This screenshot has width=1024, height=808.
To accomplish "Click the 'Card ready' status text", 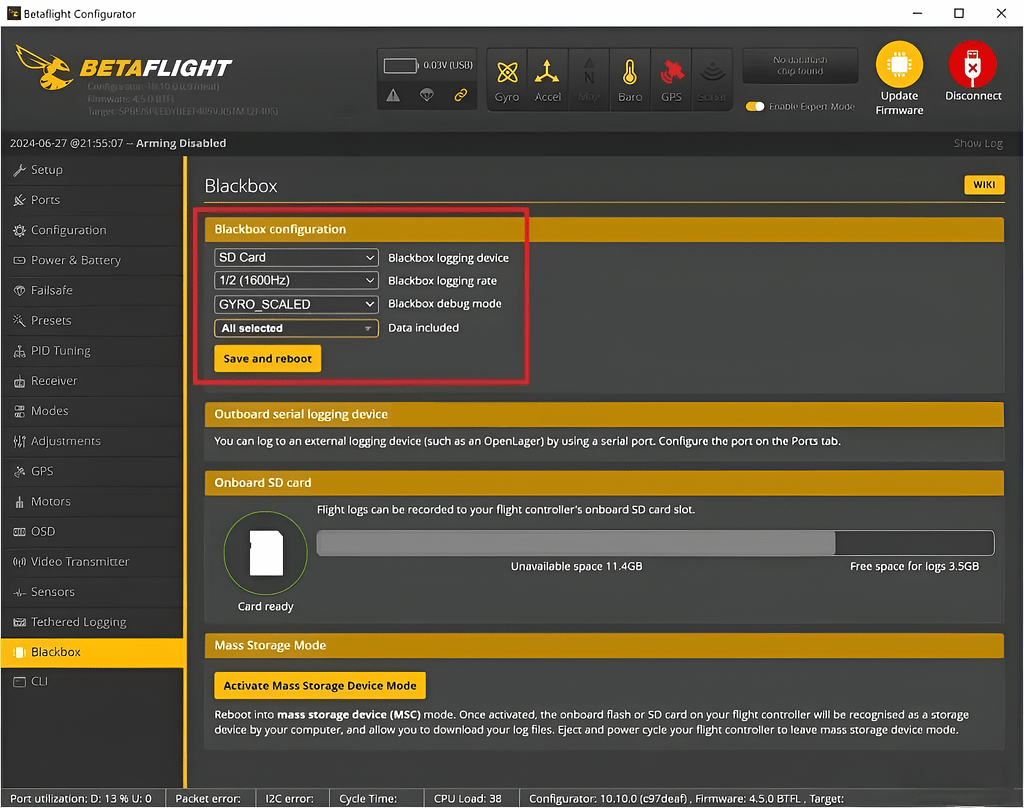I will click(266, 606).
